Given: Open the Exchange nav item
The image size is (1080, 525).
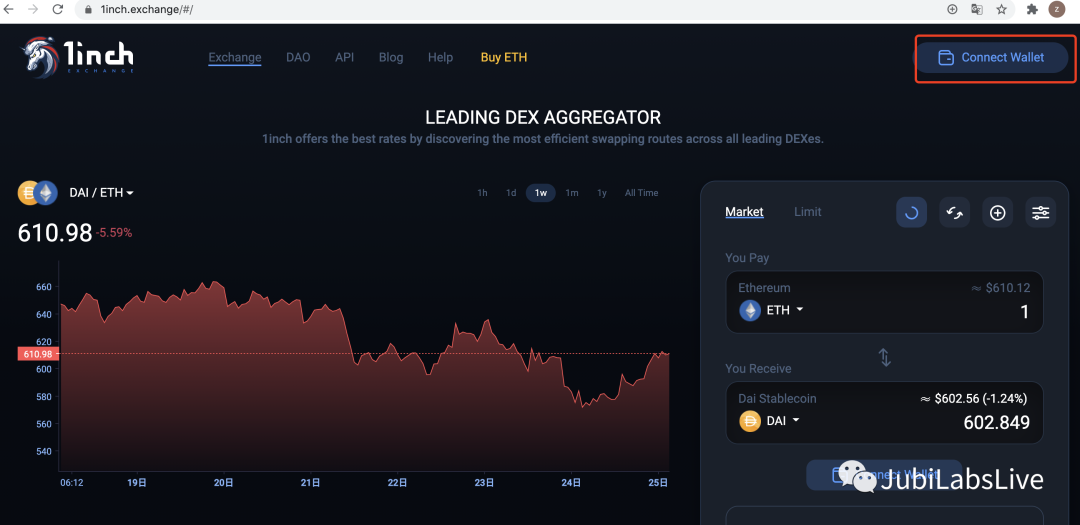Looking at the screenshot, I should pos(235,57).
